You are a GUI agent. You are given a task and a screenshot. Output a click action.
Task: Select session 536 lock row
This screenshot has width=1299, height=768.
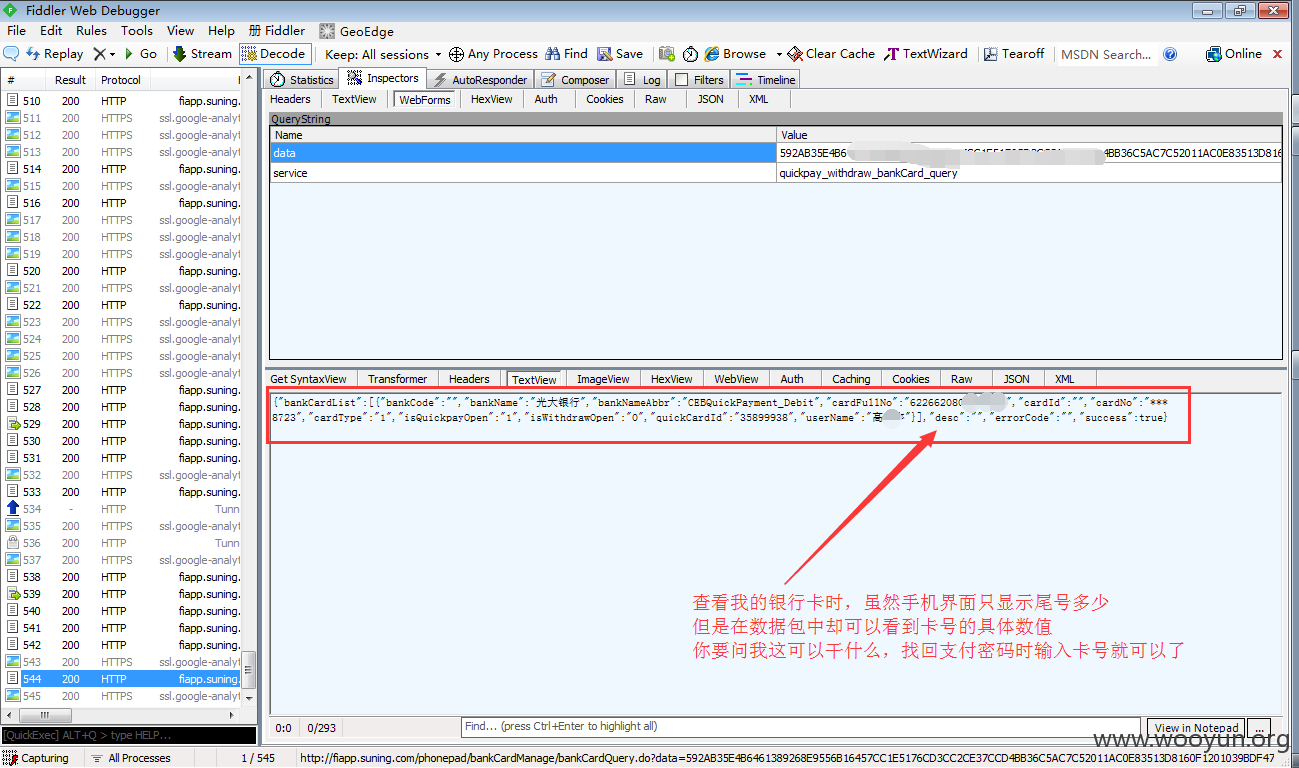(x=121, y=543)
